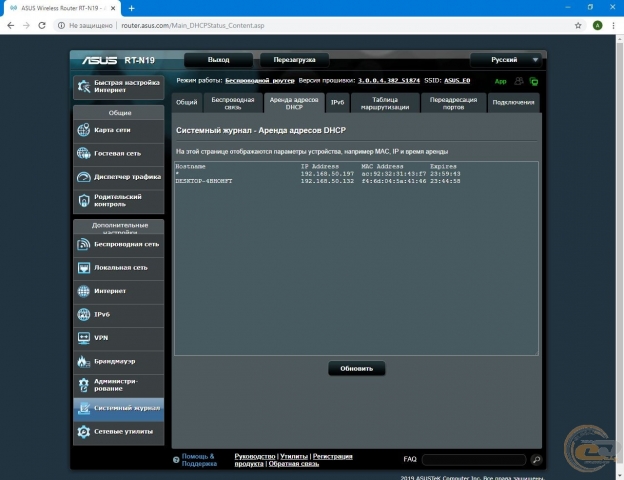The image size is (624, 480).
Task: Click the ASUS RT-N19 logo
Action: pos(118,60)
